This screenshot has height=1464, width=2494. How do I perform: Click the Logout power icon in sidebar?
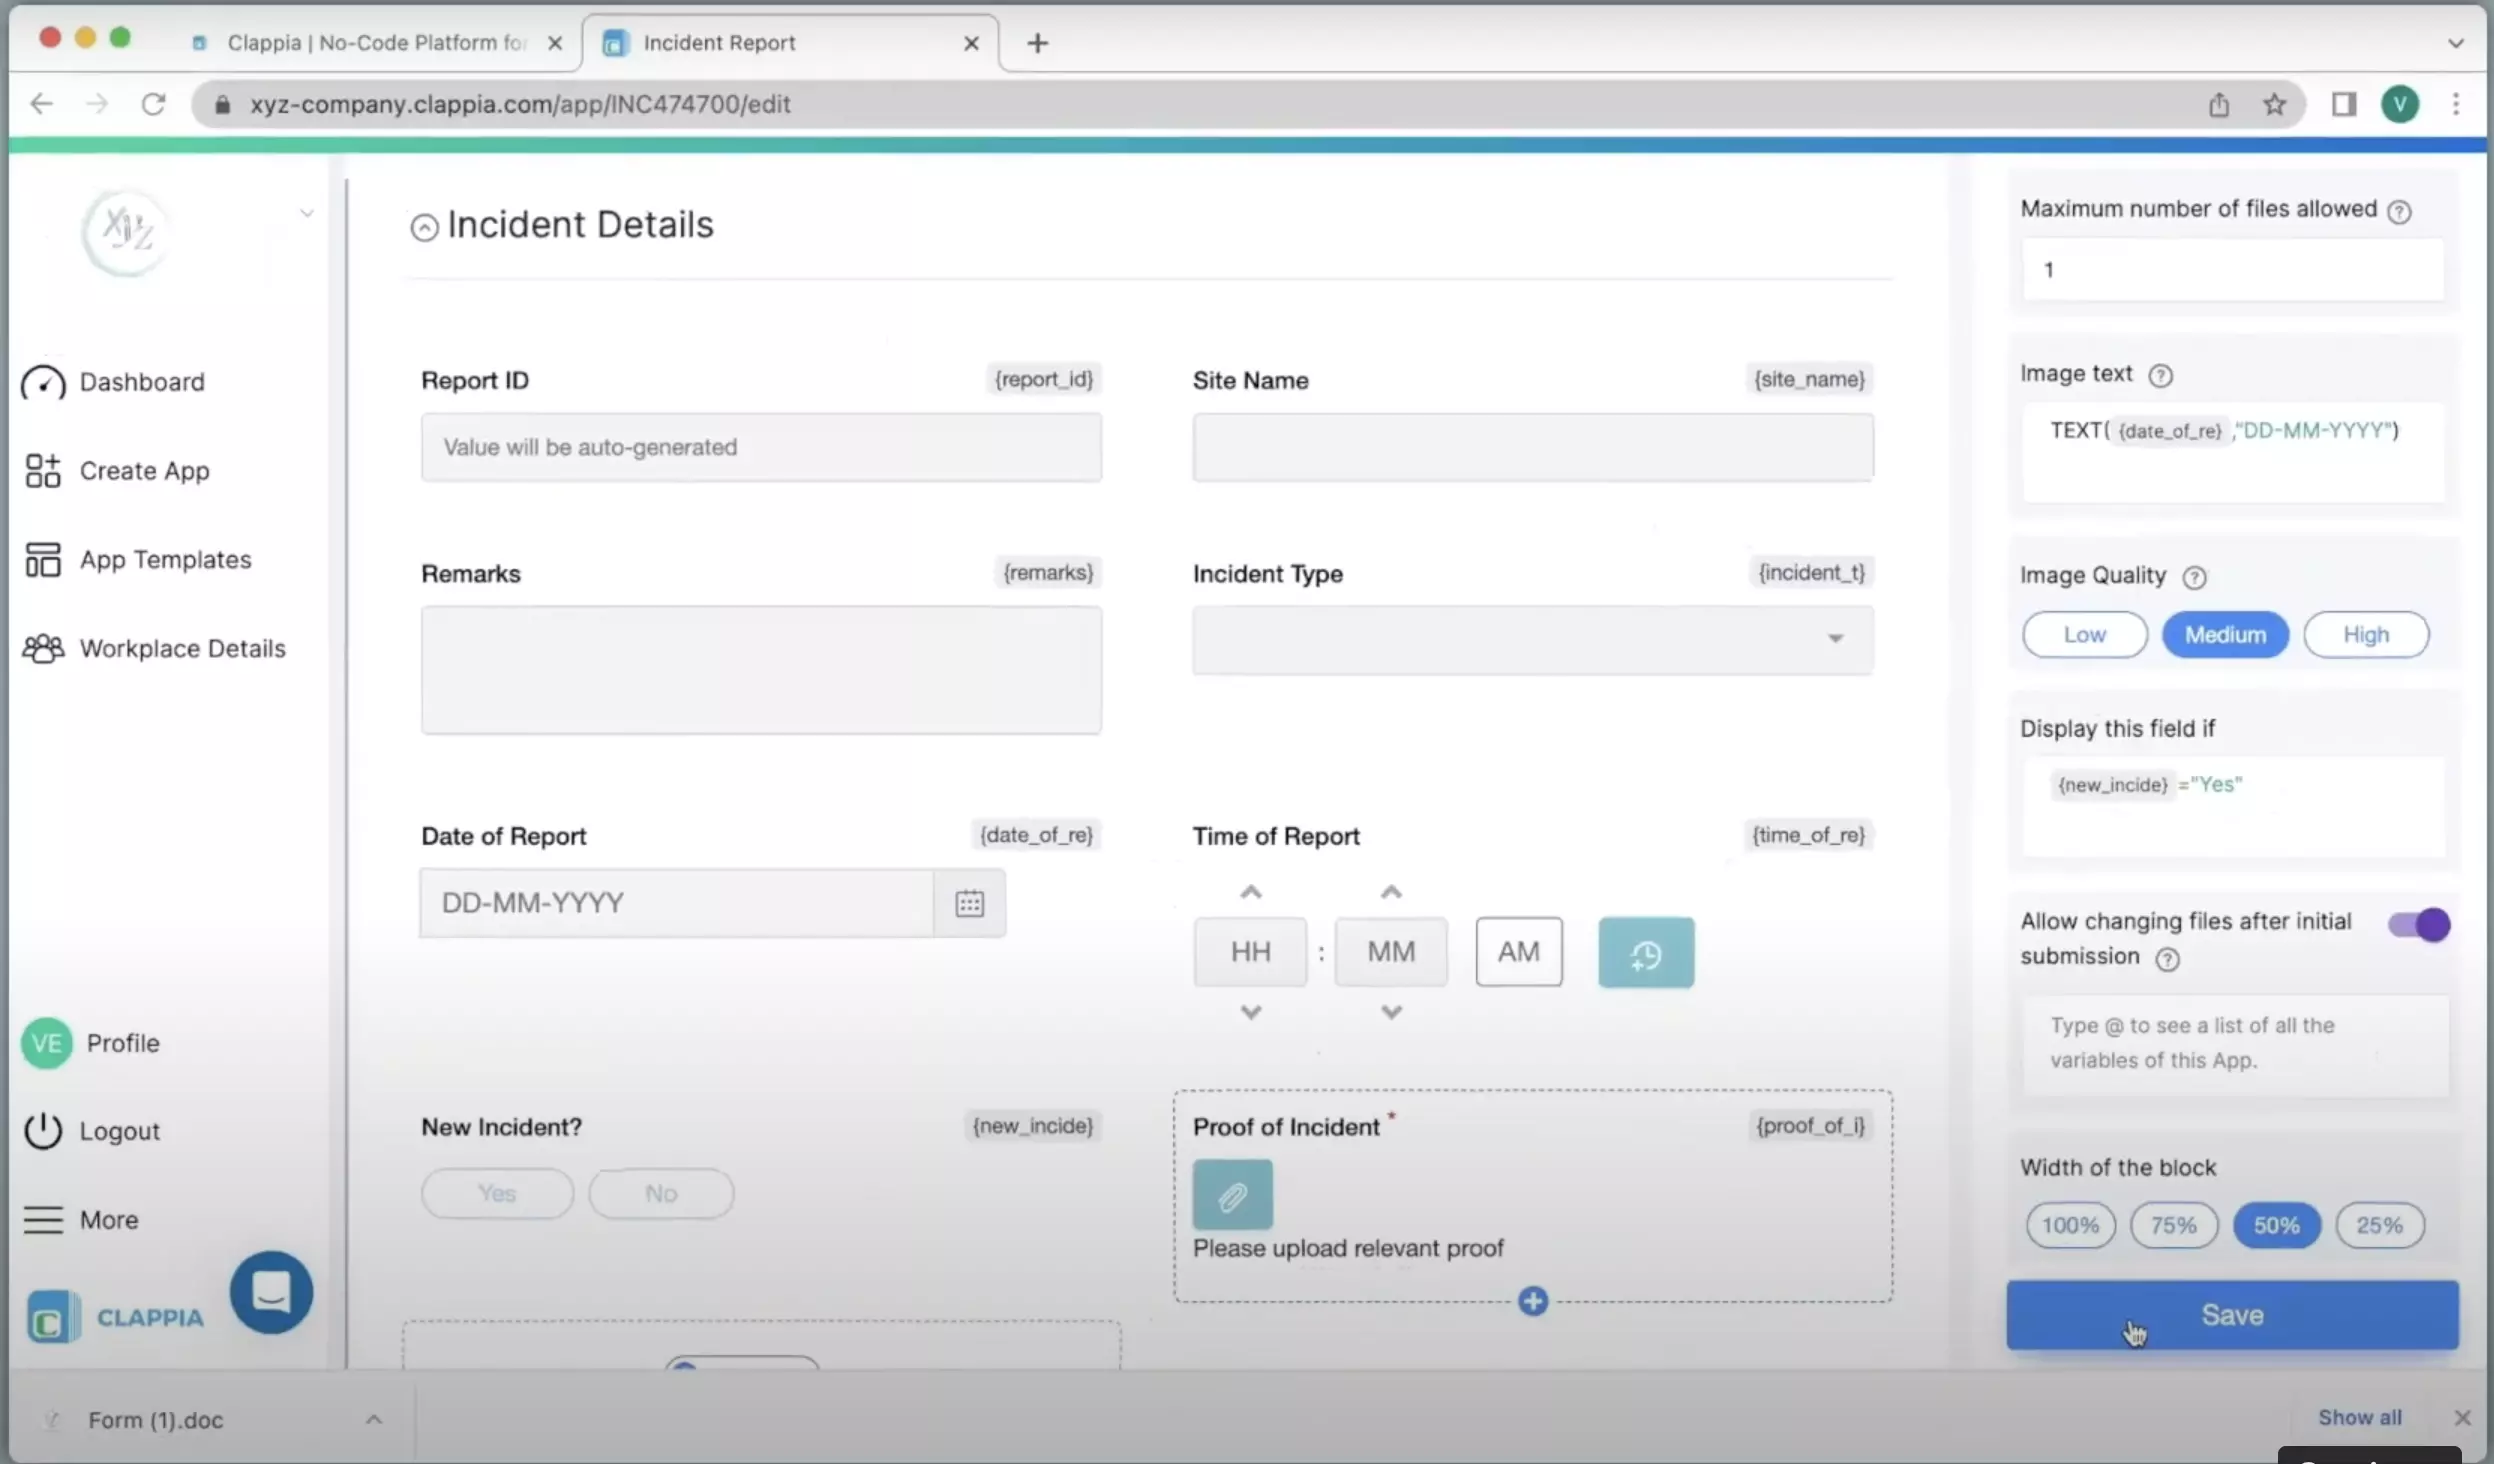coord(43,1131)
